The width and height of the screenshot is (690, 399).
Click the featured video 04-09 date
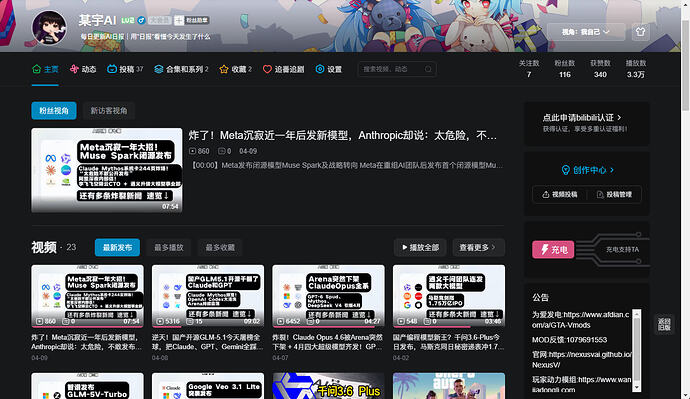(x=248, y=151)
